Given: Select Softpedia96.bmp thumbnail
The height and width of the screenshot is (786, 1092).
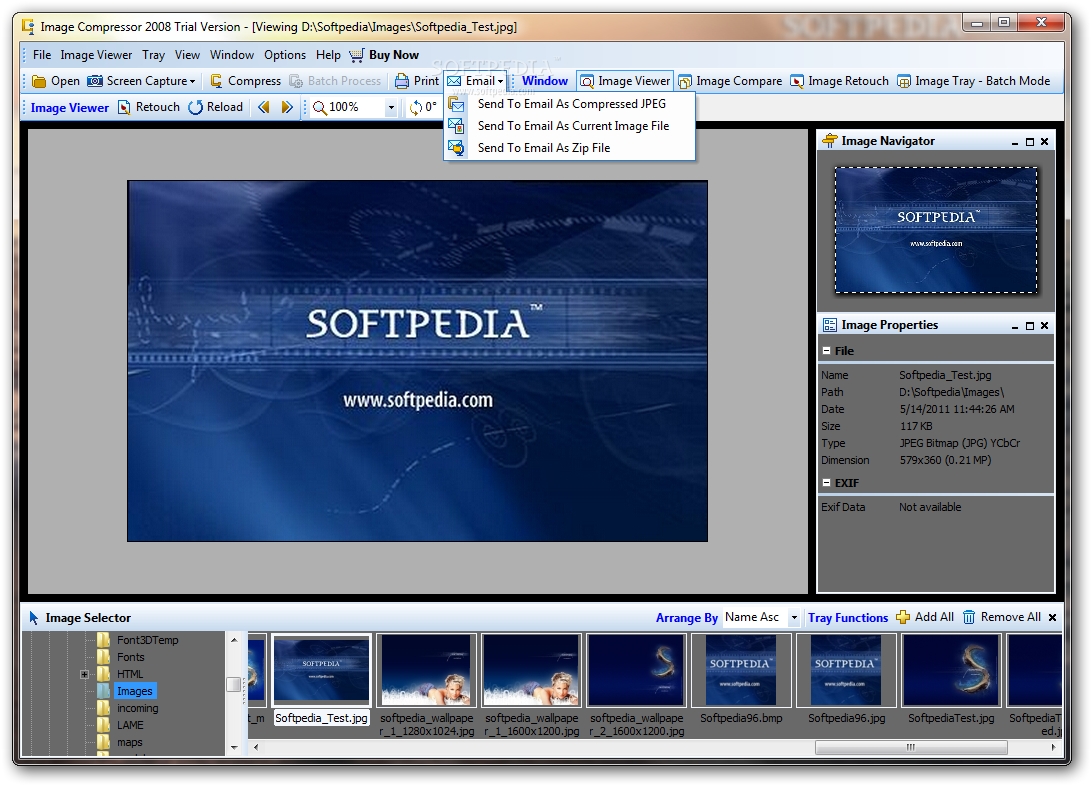Looking at the screenshot, I should pos(741,670).
